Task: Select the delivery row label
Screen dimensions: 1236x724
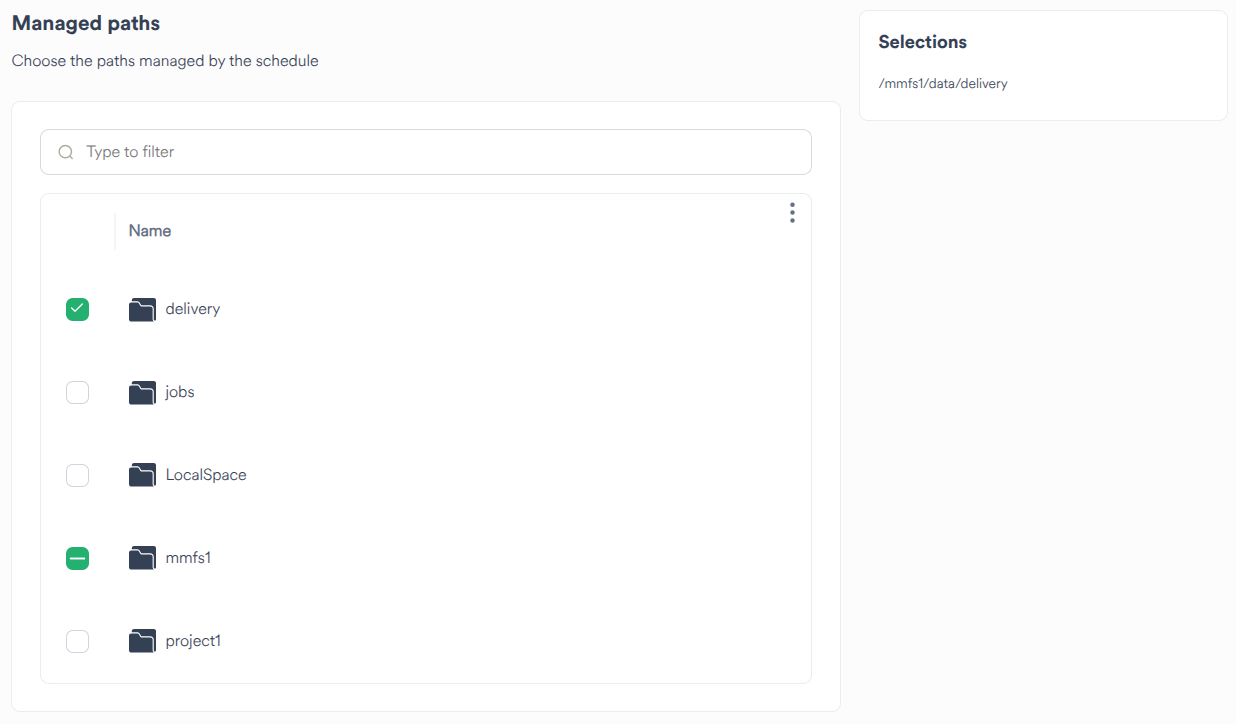Action: [192, 309]
